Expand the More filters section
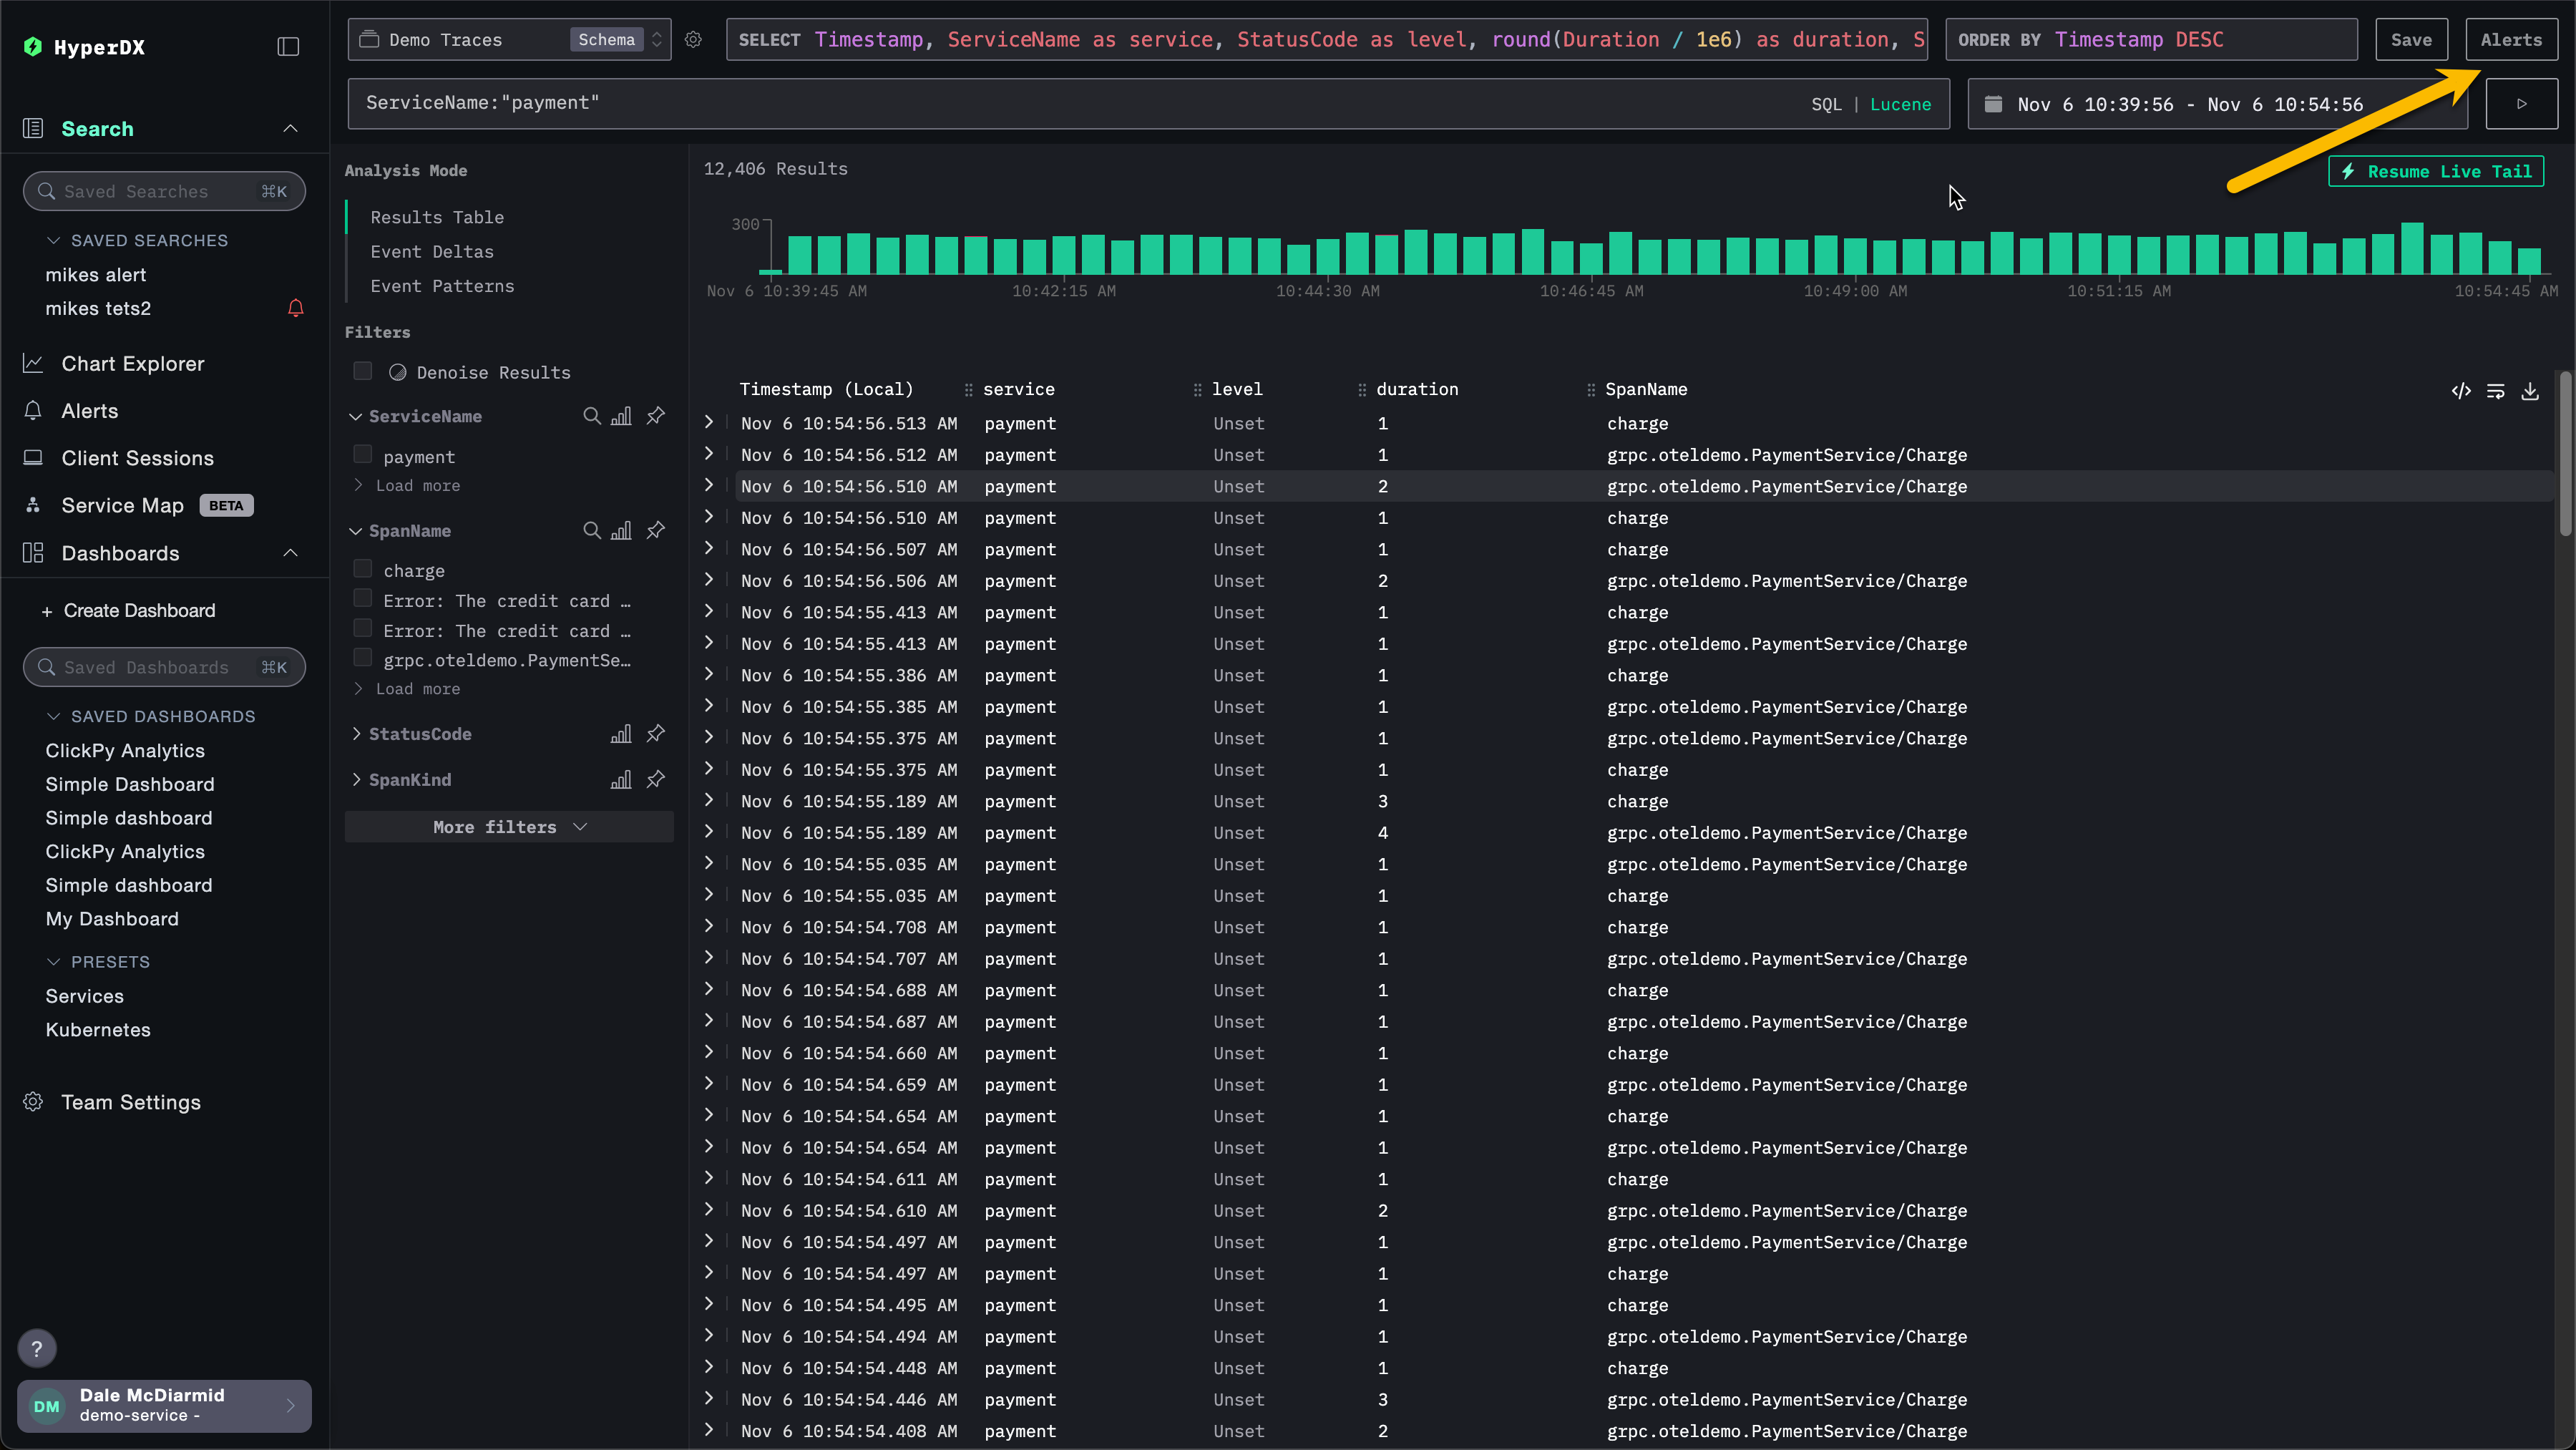Viewport: 2576px width, 1450px height. 508,826
